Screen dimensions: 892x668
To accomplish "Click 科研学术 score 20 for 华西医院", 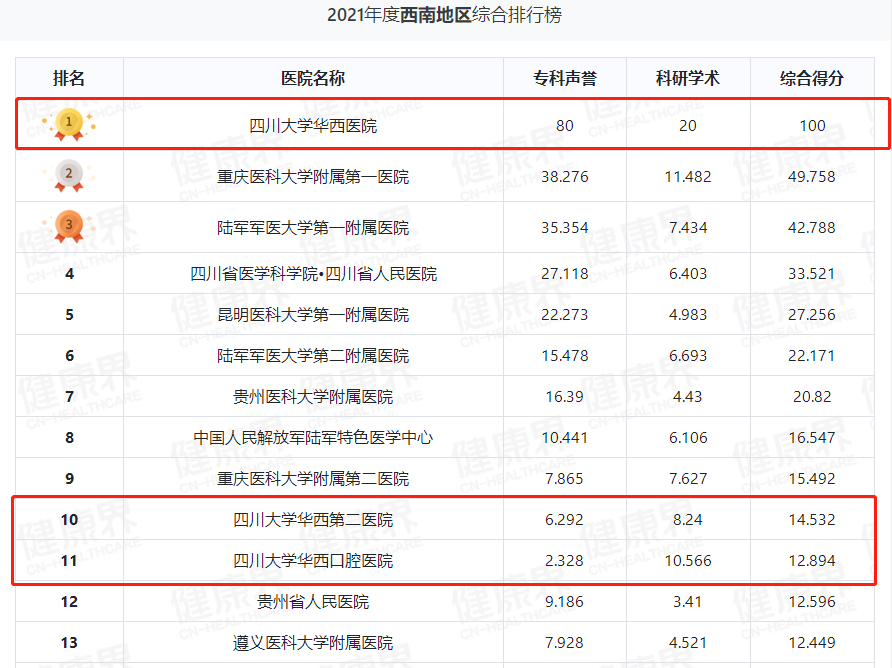I will click(x=688, y=126).
